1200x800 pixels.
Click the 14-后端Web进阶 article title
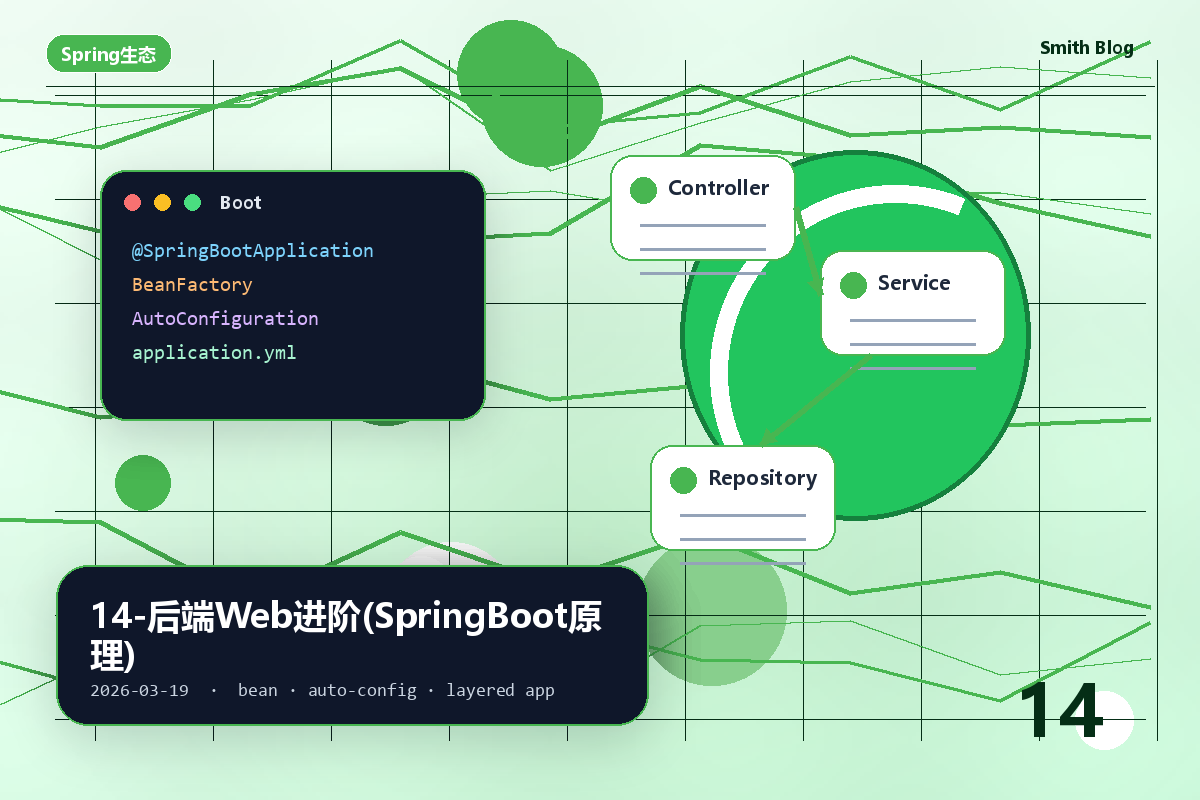346,636
